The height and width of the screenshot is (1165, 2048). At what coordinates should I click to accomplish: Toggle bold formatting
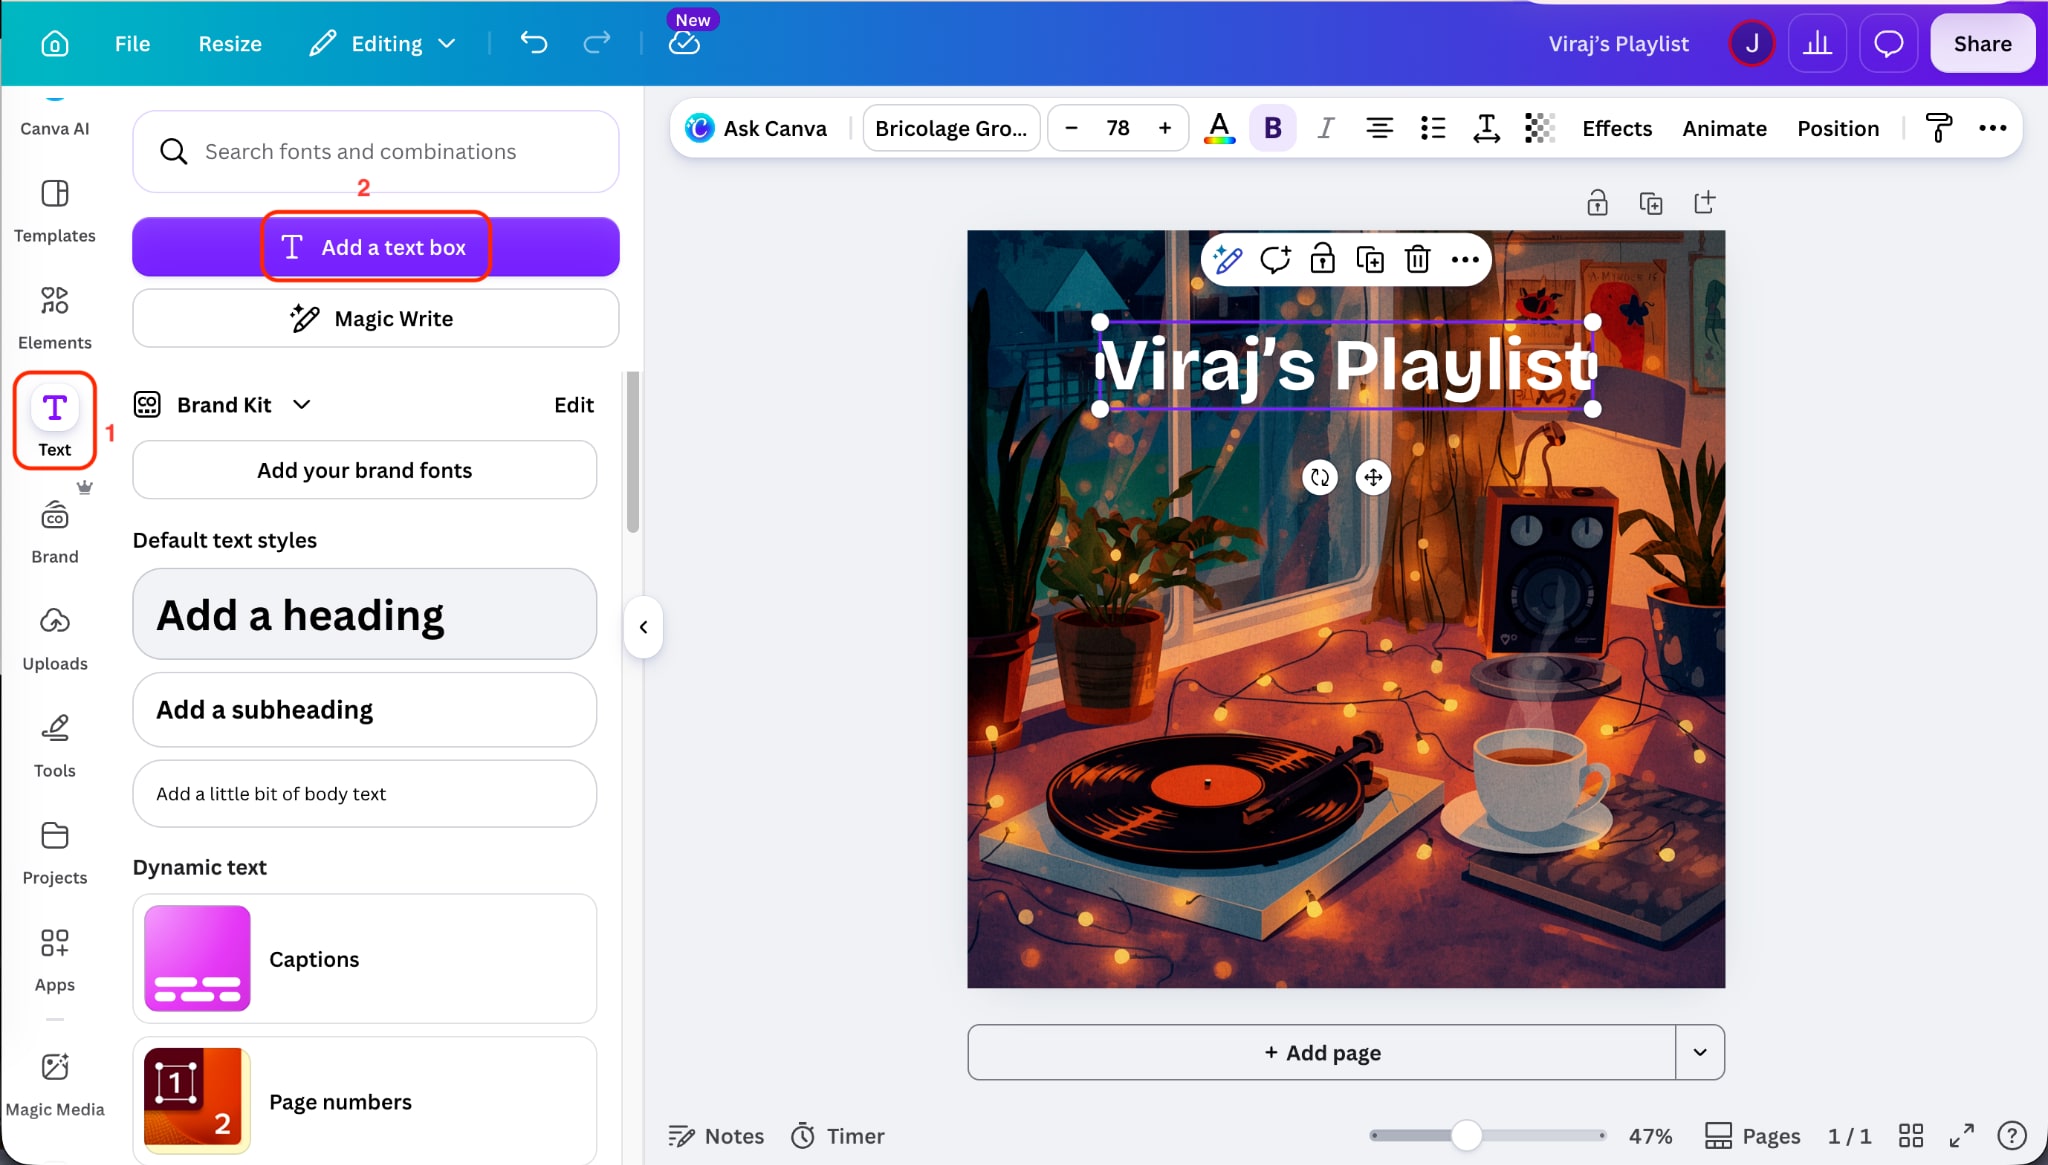point(1272,128)
